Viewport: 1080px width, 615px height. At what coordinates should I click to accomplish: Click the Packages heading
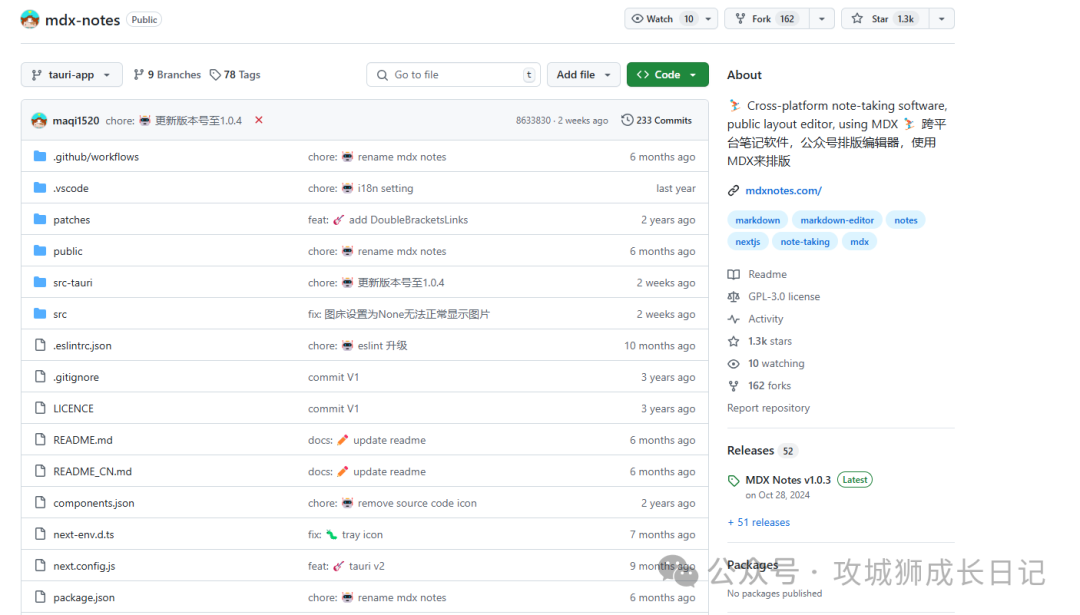pyautogui.click(x=752, y=565)
